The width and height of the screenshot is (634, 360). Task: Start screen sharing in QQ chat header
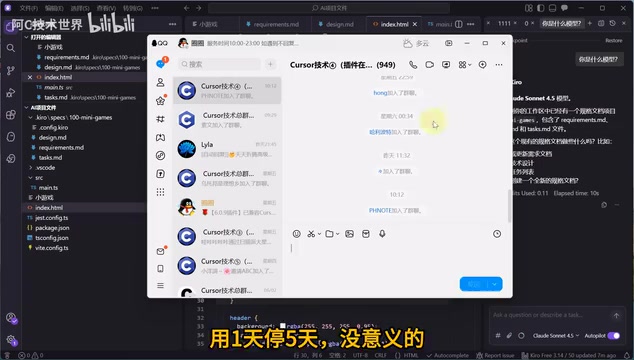446,65
